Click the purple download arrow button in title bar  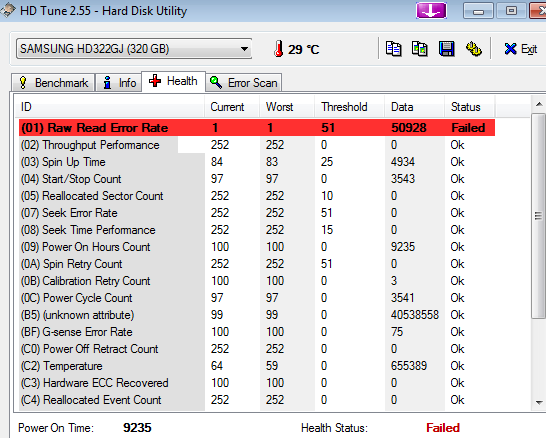[431, 10]
